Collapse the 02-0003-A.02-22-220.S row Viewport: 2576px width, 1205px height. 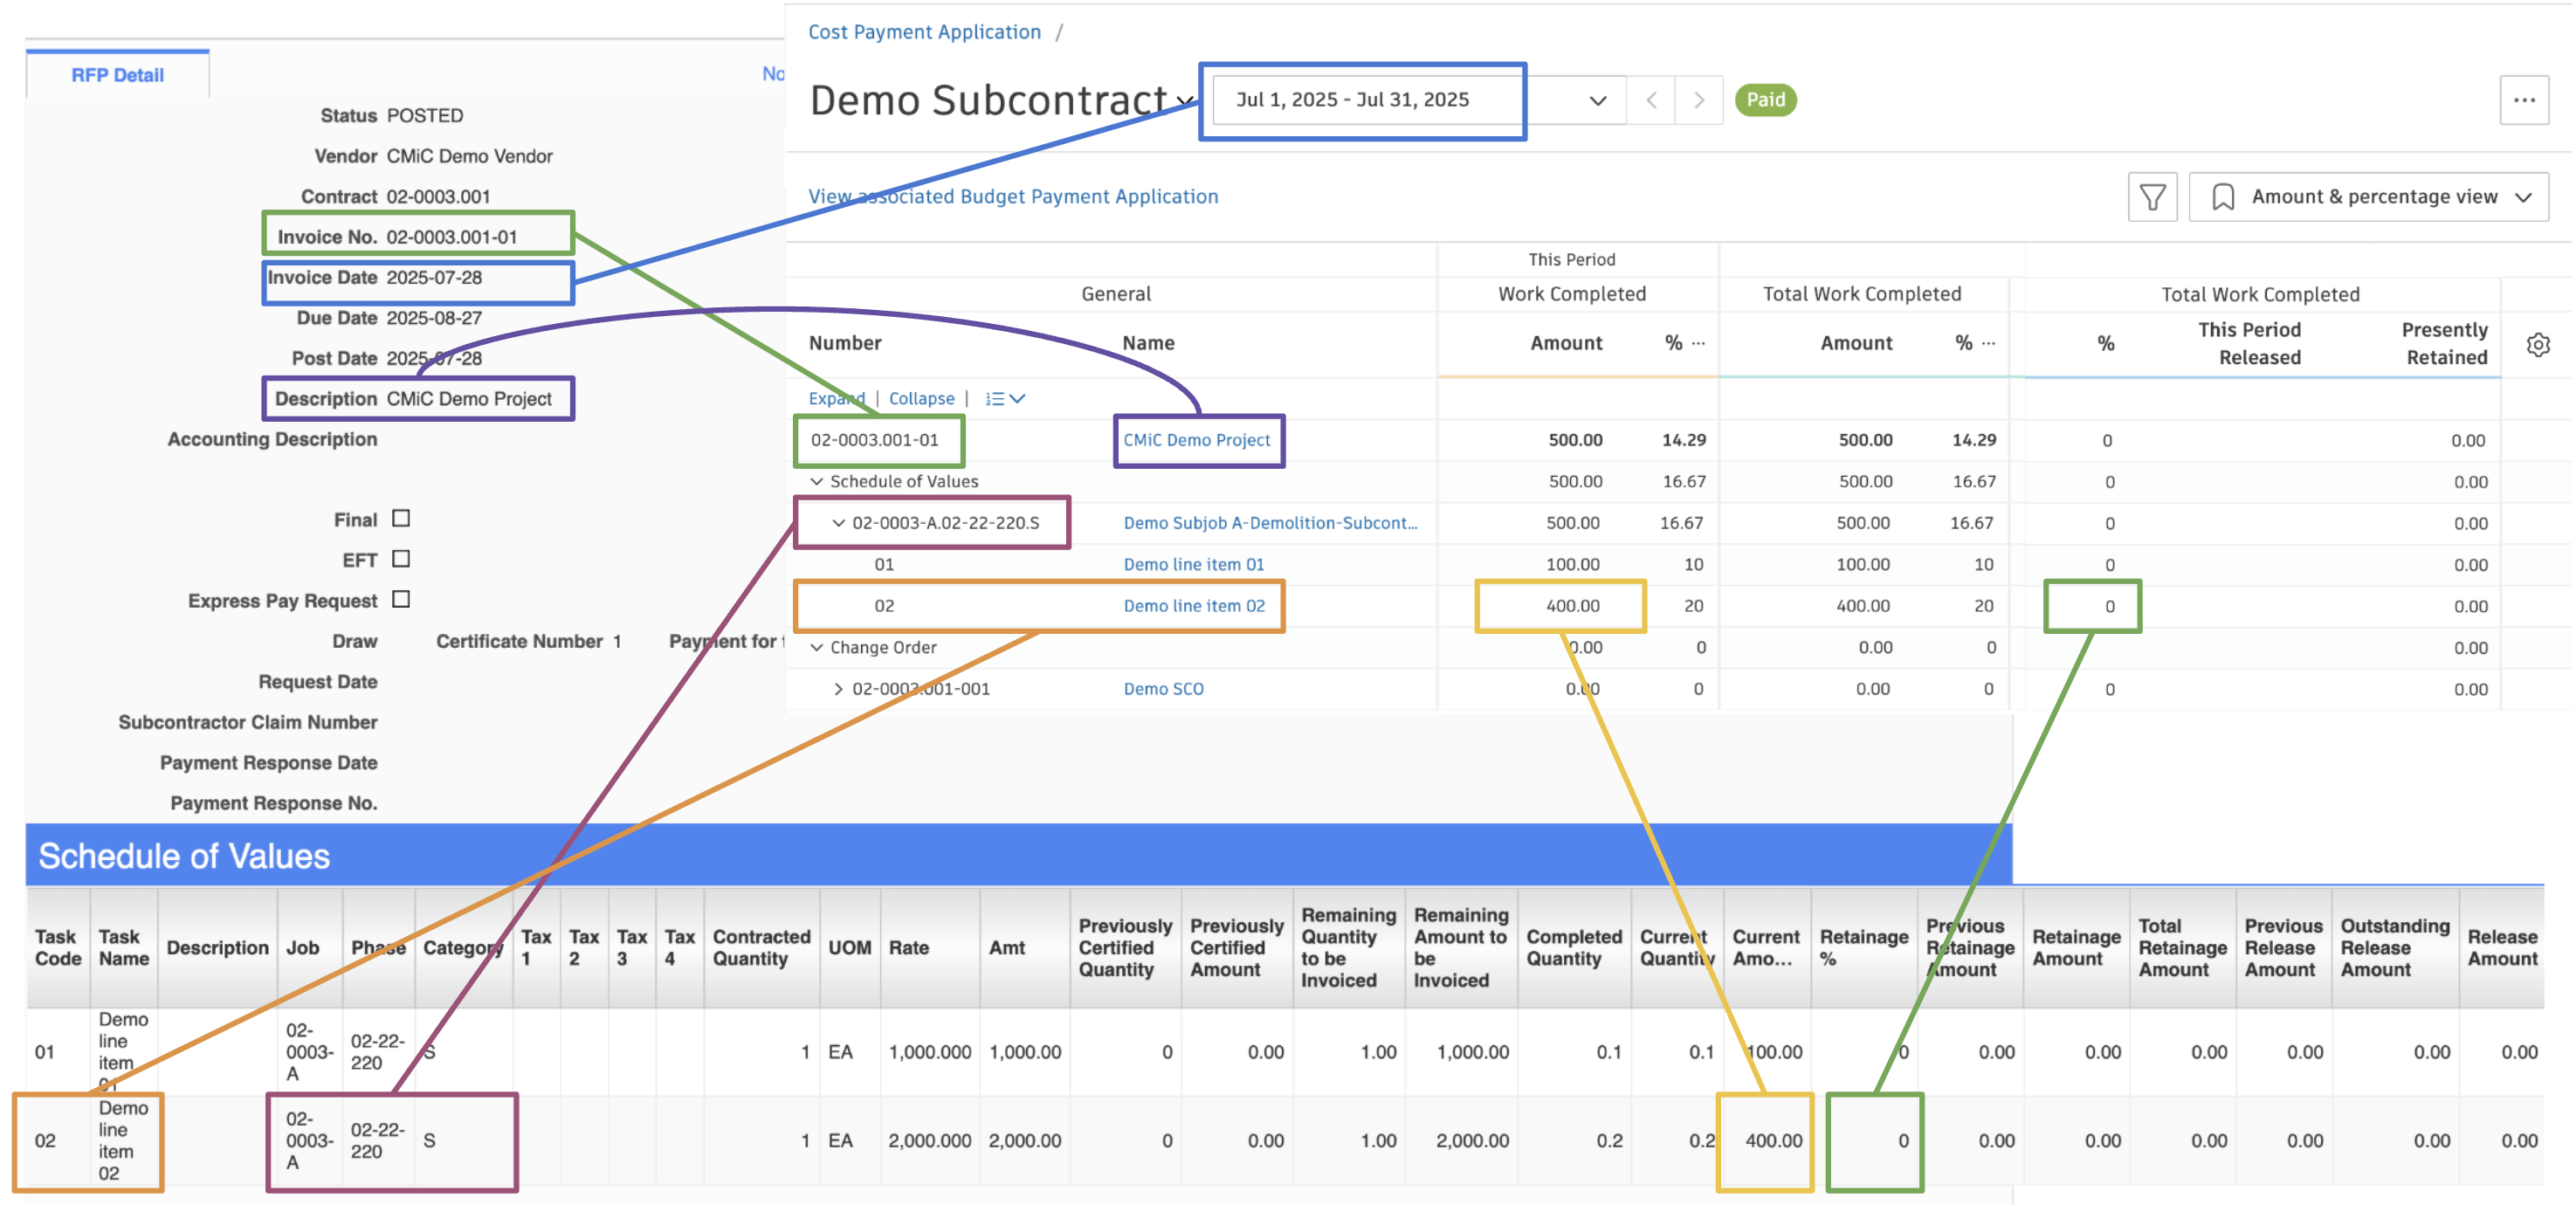pyautogui.click(x=838, y=523)
